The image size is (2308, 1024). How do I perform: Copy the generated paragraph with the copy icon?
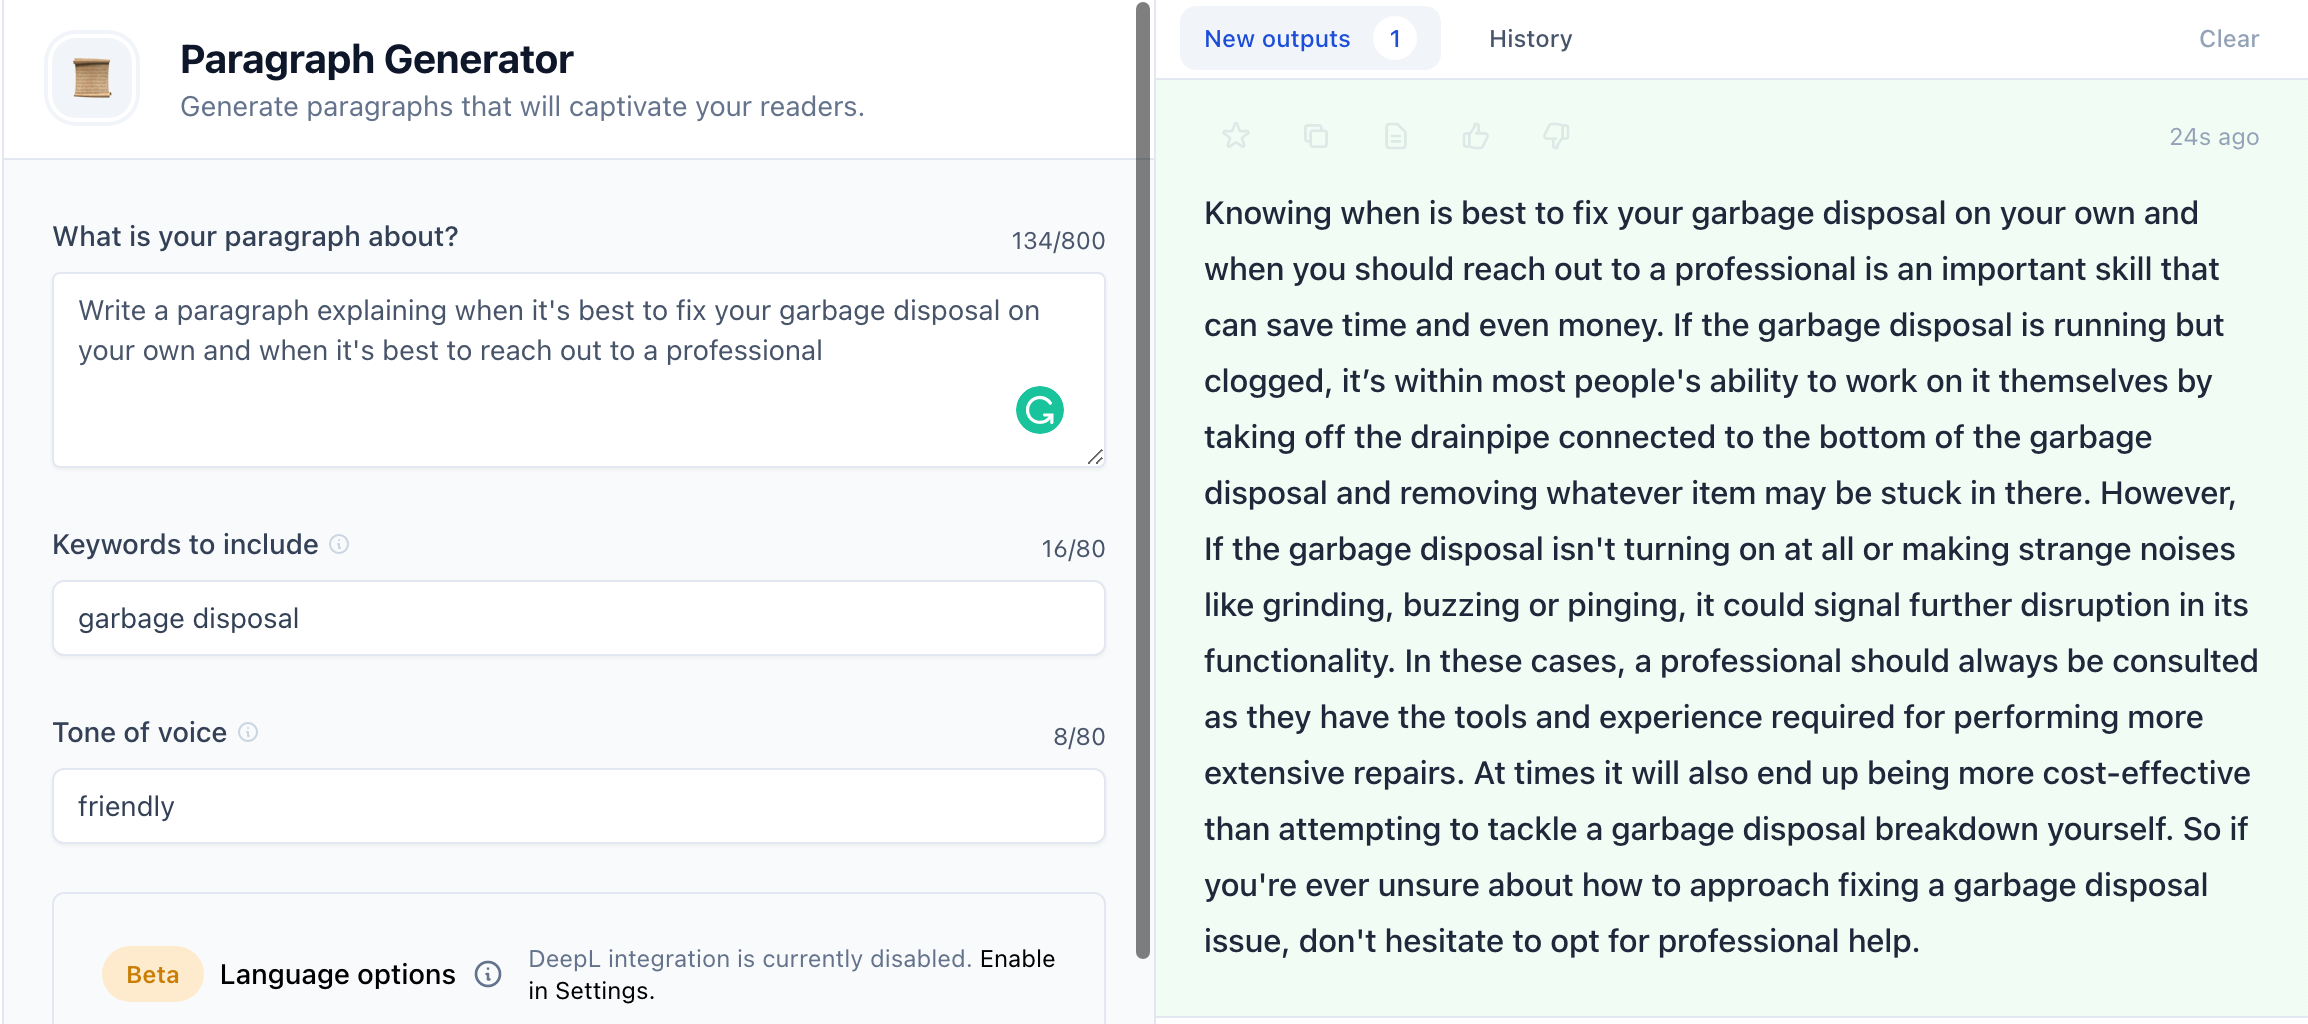pos(1316,136)
